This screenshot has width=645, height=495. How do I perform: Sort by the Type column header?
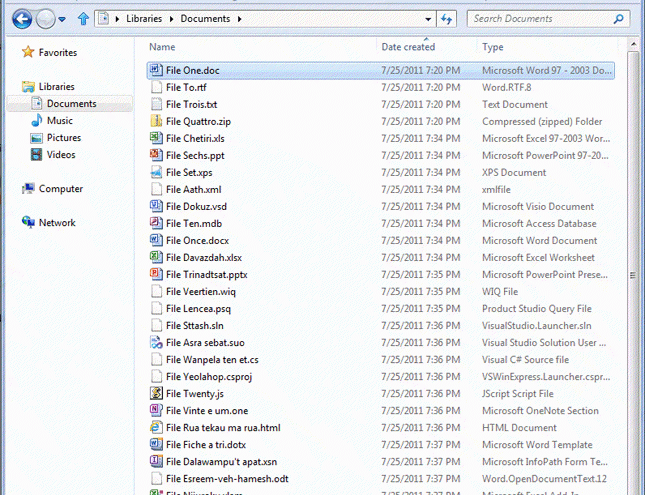pos(493,47)
